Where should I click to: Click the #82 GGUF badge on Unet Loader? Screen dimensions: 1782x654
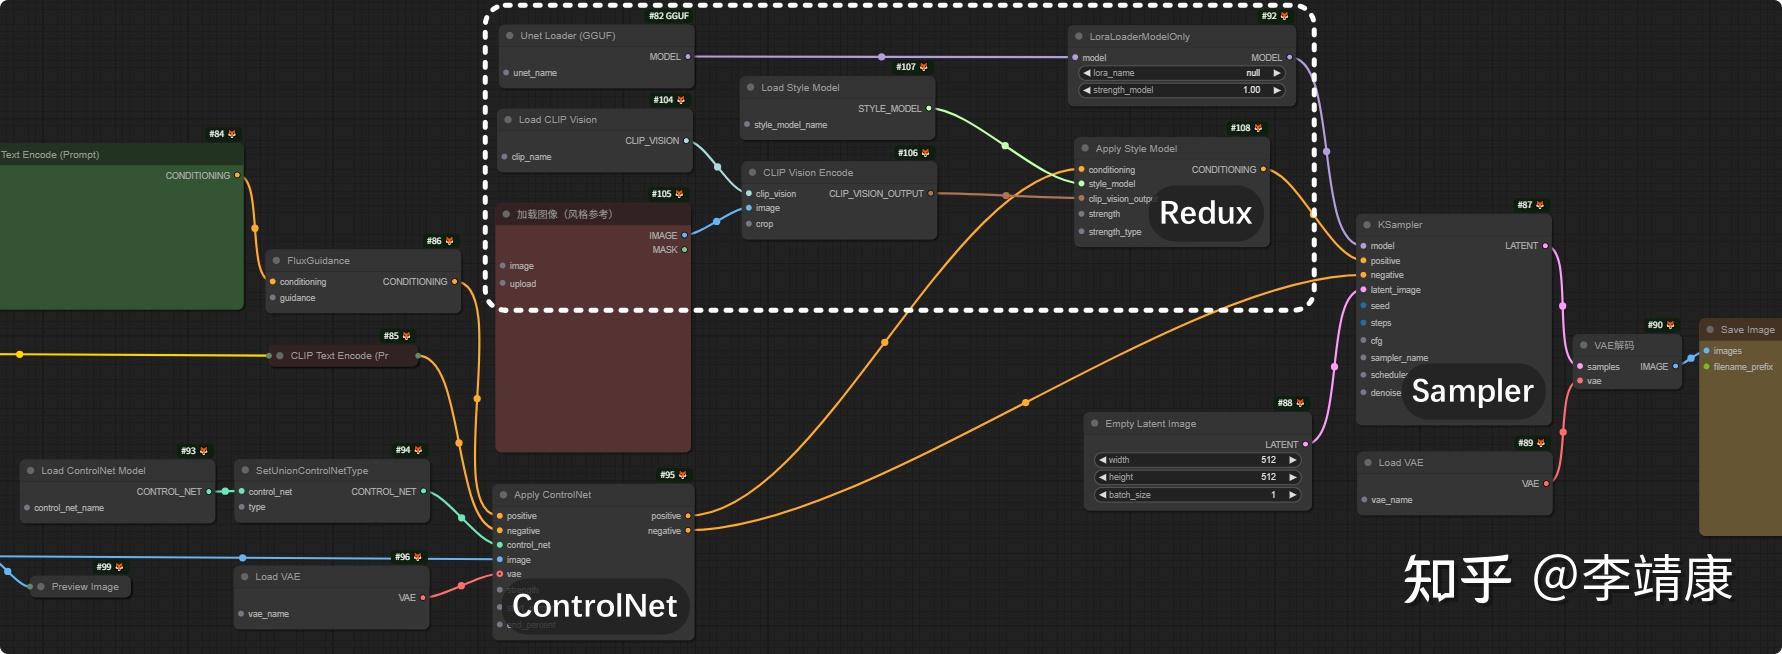pyautogui.click(x=669, y=16)
